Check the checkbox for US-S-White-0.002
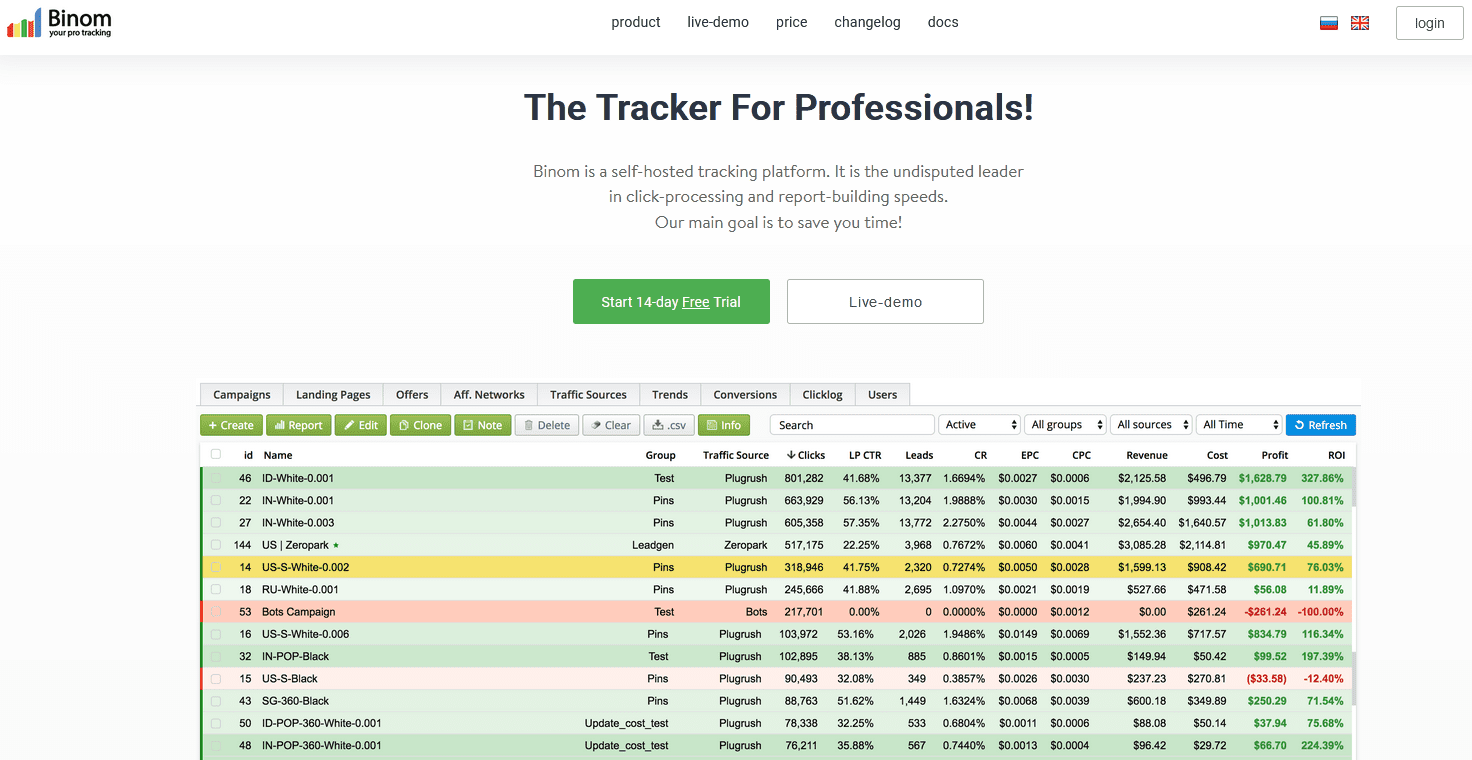 click(215, 567)
